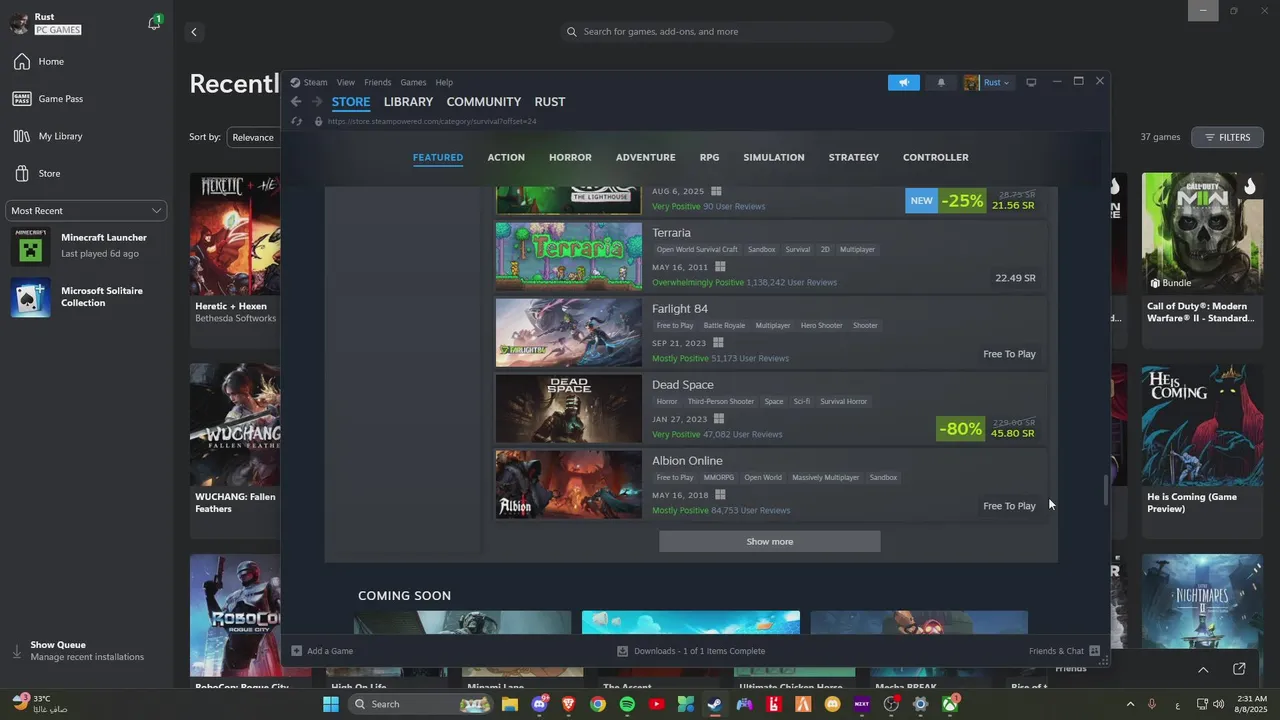1280x720 pixels.
Task: Click the Windows Start button
Action: (x=331, y=704)
